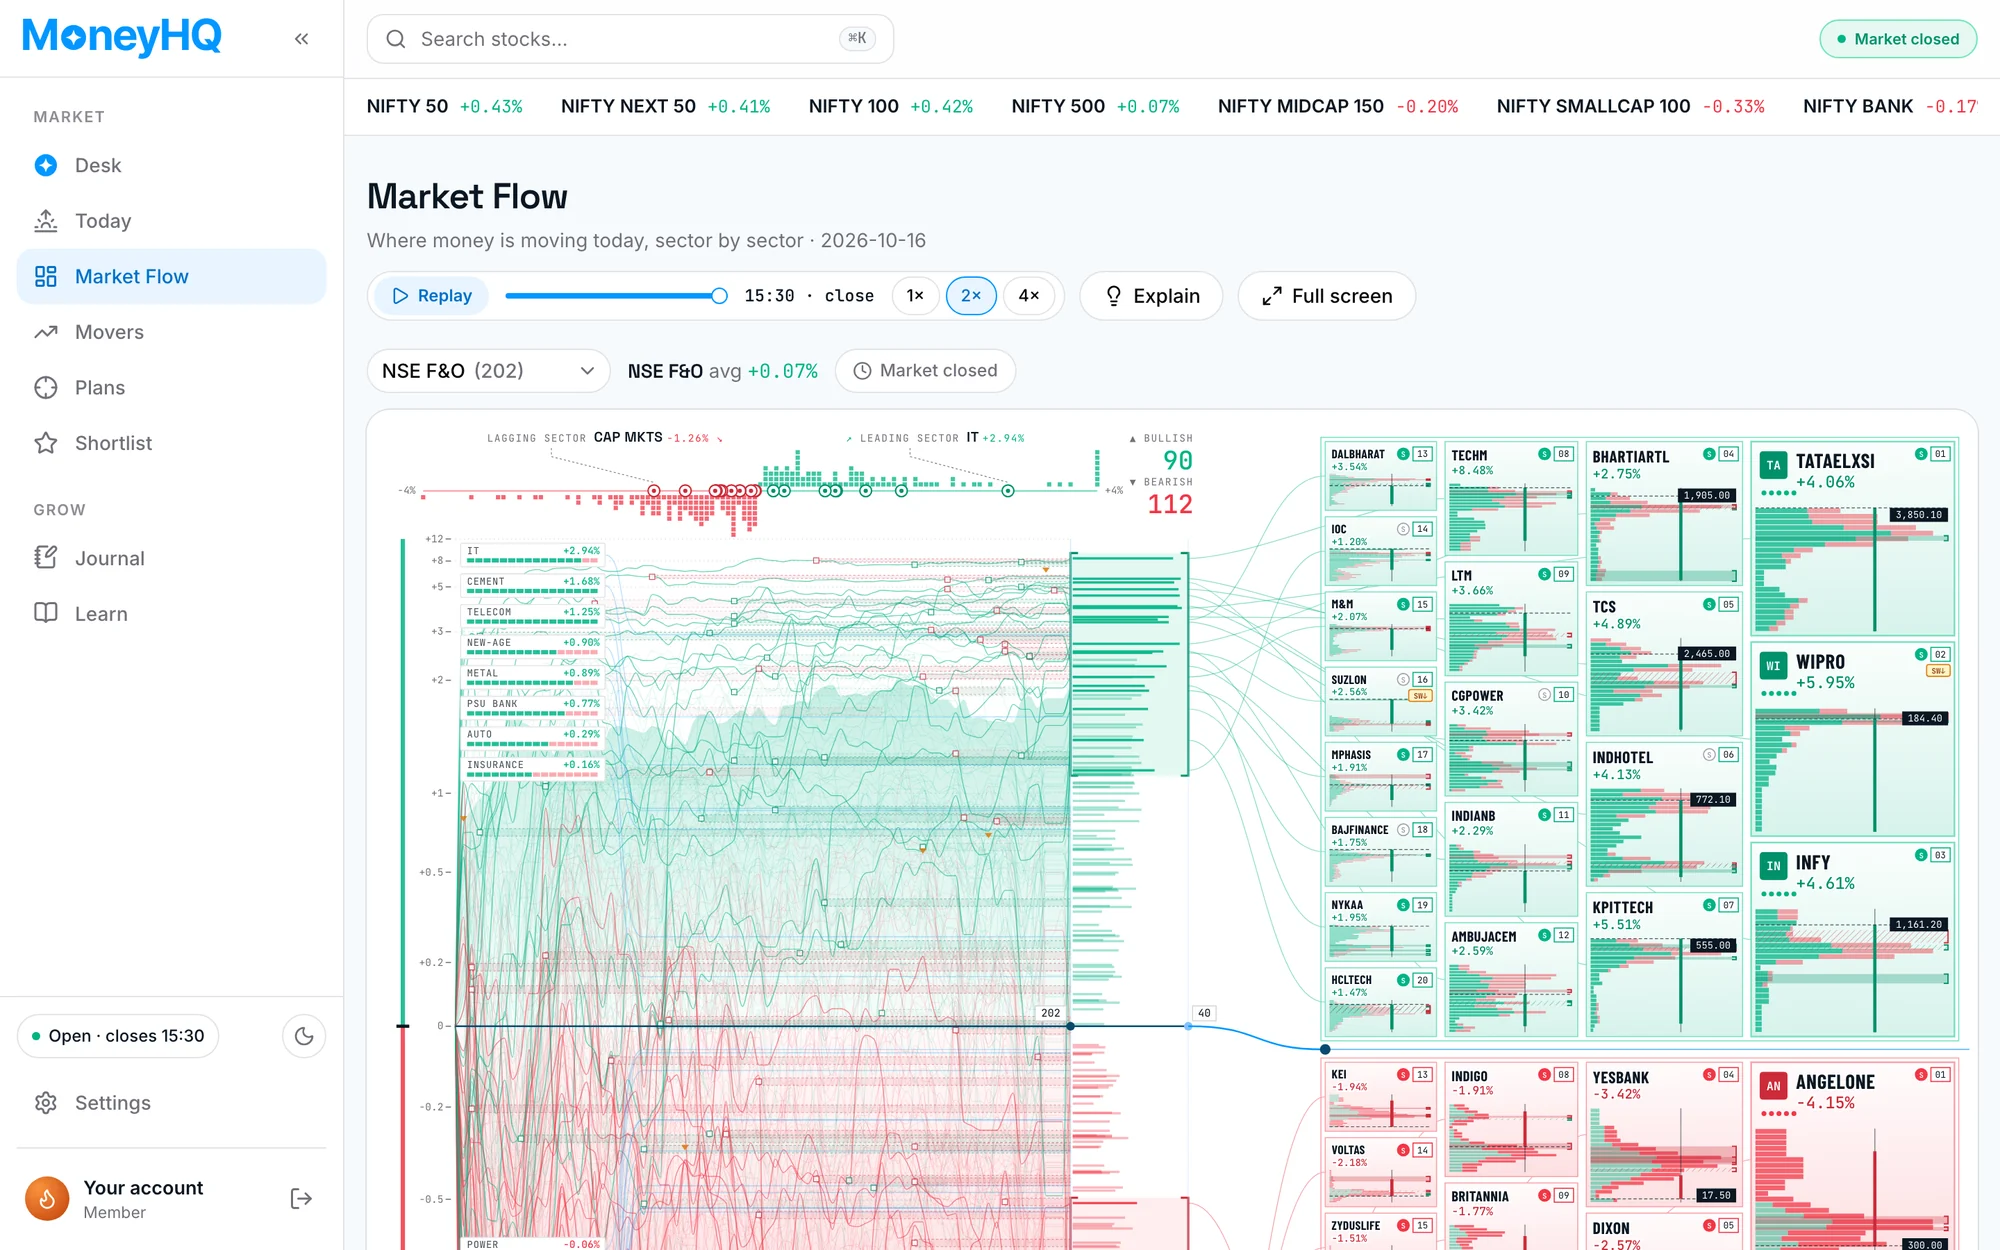Click the bearish count 112
This screenshot has width=2000, height=1250.
click(x=1170, y=503)
